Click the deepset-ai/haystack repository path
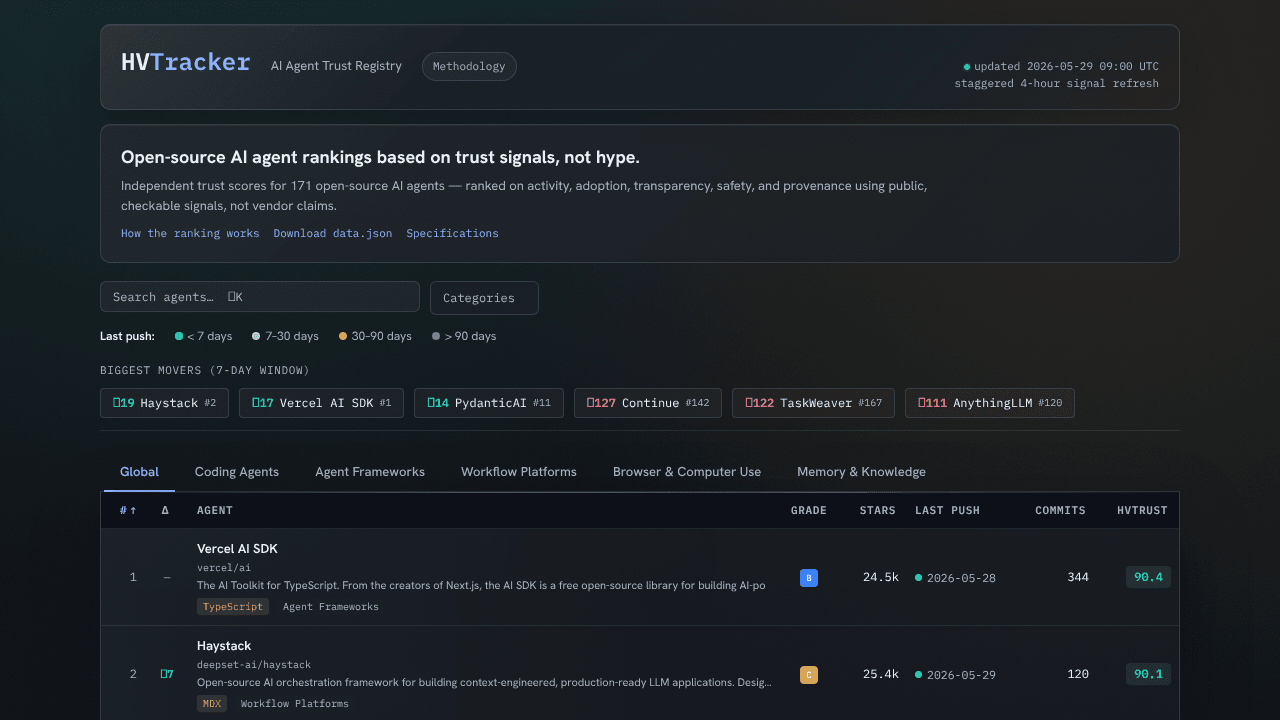The width and height of the screenshot is (1280, 720). point(254,665)
